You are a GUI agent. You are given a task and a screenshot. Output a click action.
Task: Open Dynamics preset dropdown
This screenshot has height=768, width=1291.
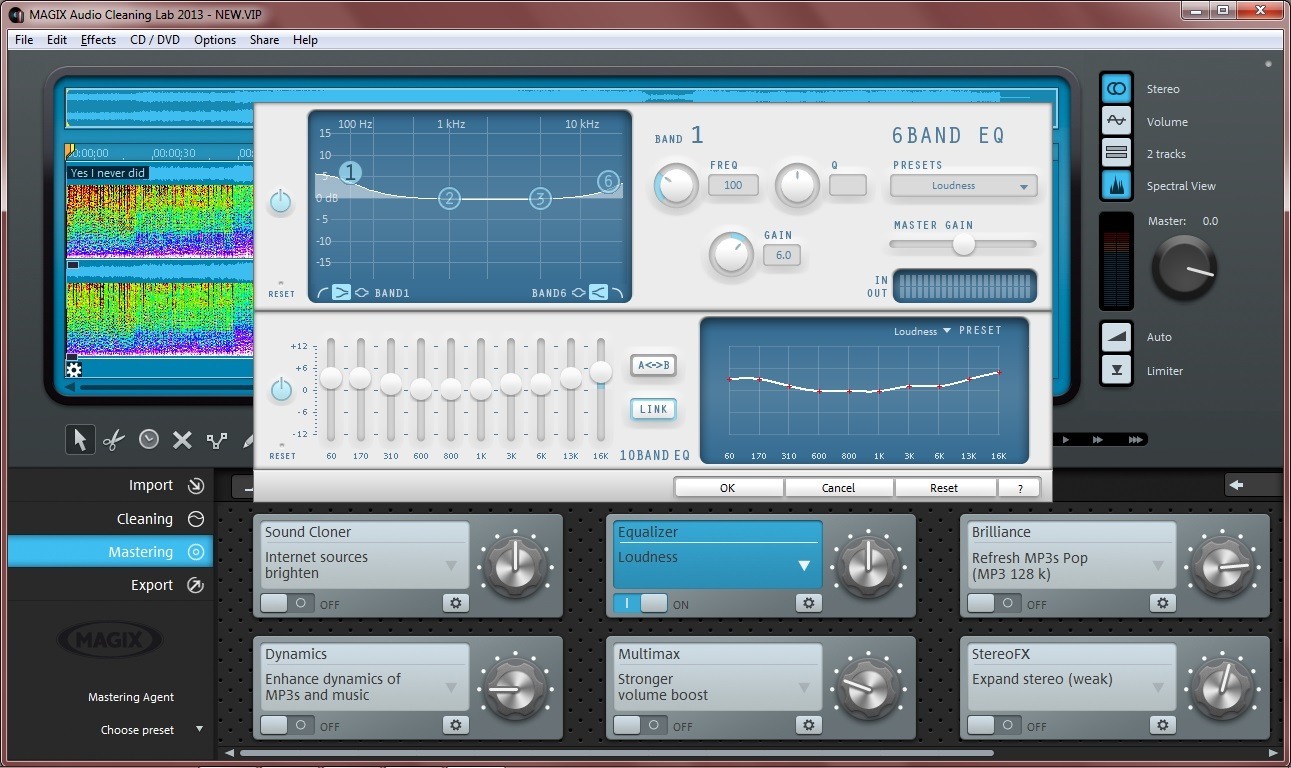tap(451, 688)
